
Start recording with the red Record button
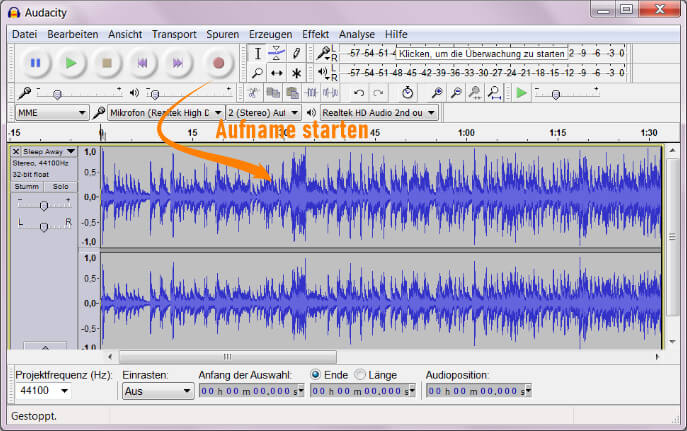tap(219, 63)
